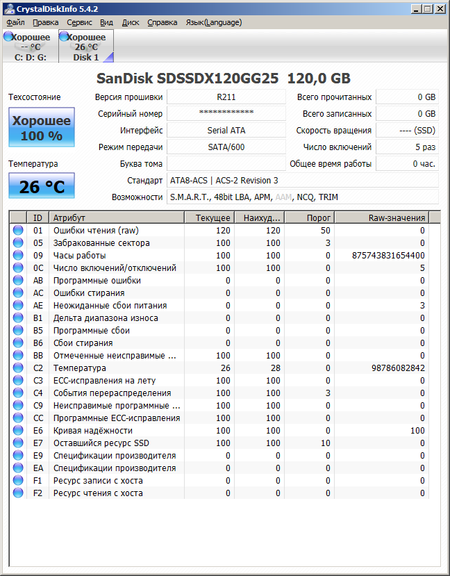Open the Правка menu

(x=46, y=22)
